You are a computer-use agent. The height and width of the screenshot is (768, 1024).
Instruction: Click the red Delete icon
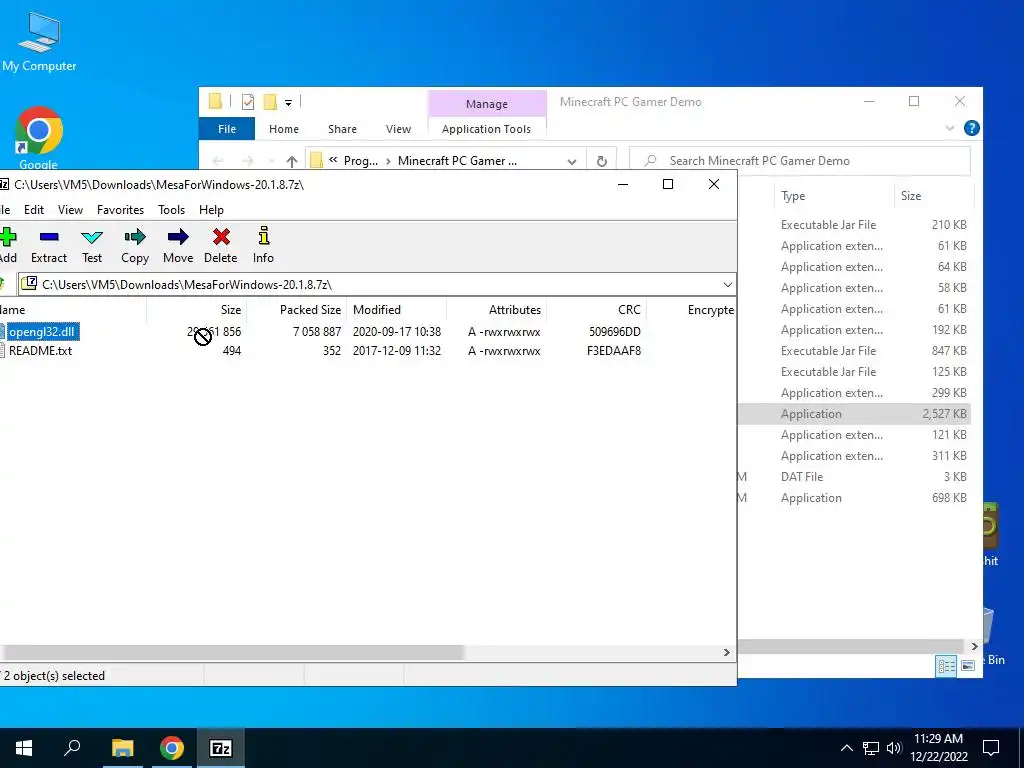(x=221, y=246)
